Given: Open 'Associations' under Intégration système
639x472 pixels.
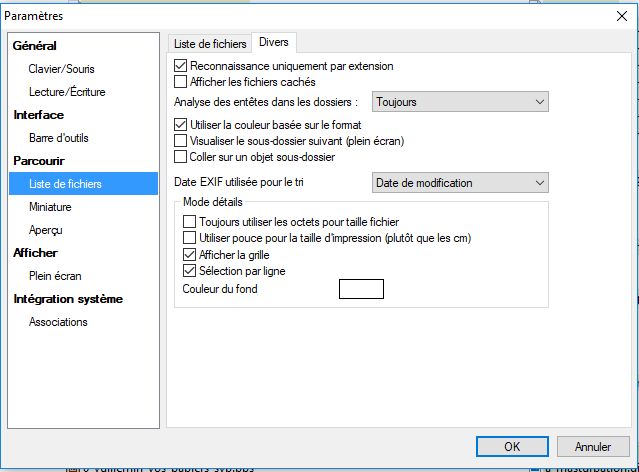Looking at the screenshot, I should [58, 322].
